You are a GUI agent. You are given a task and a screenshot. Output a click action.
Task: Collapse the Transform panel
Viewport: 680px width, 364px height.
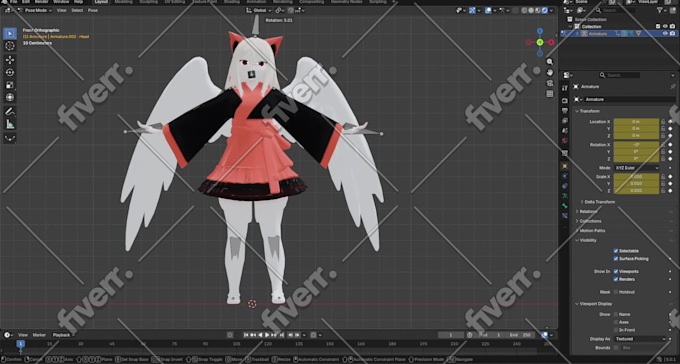(x=588, y=111)
